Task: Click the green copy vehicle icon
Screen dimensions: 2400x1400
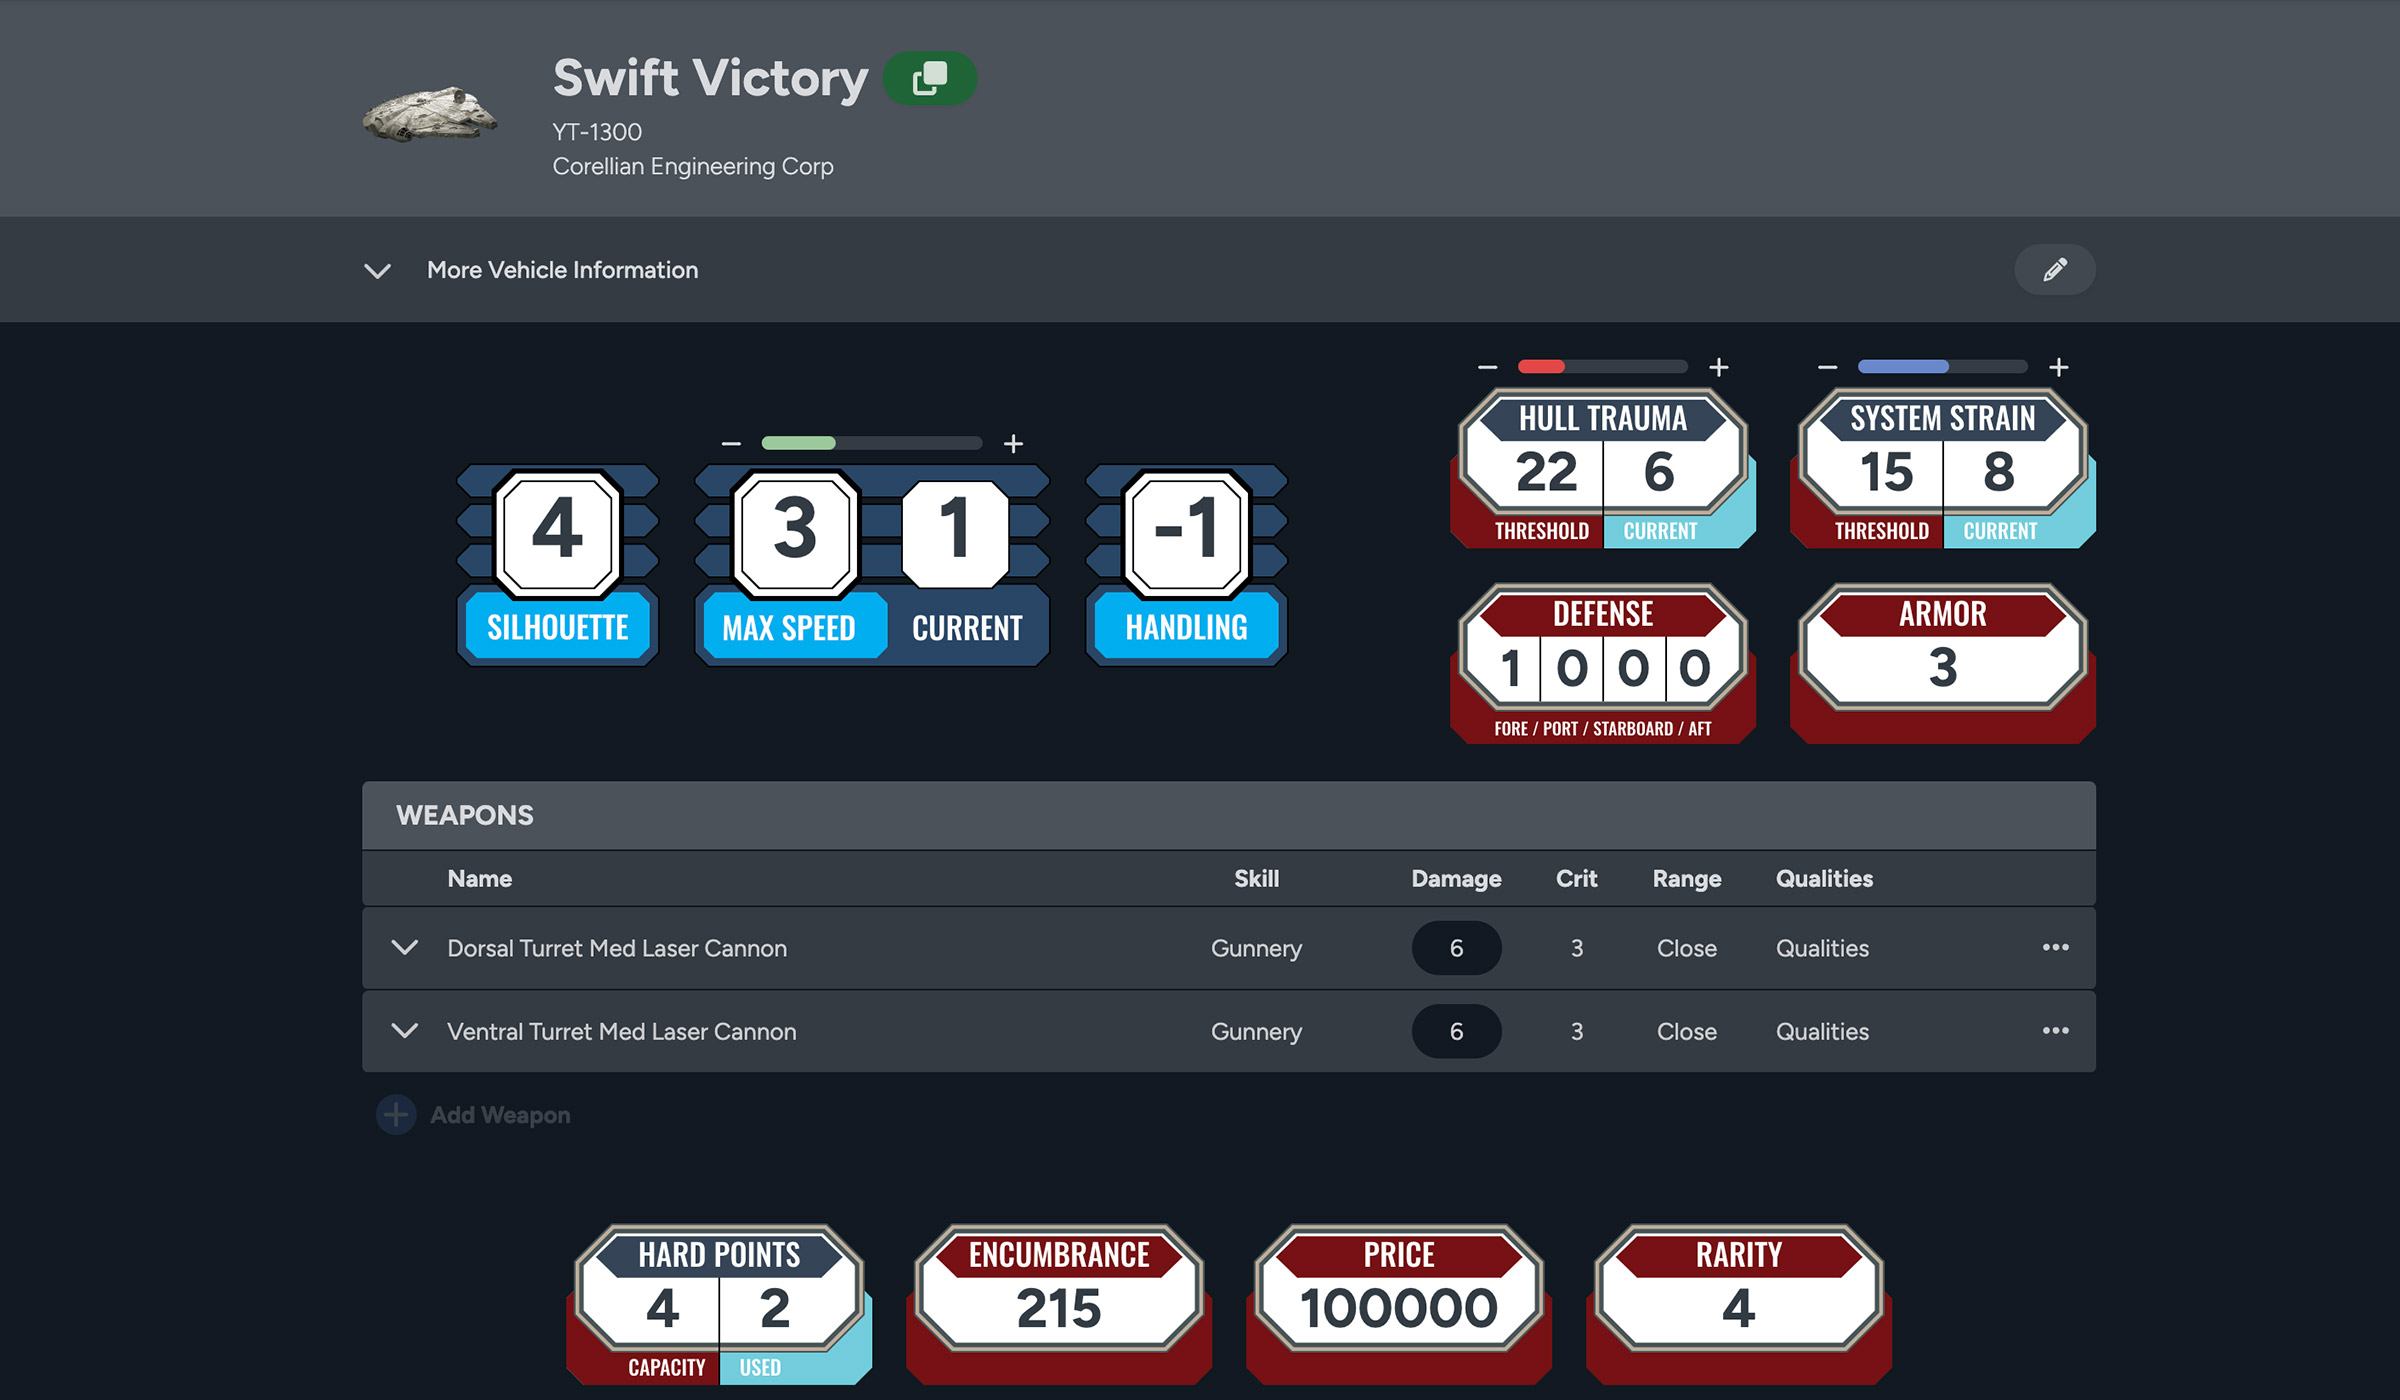Action: [x=929, y=78]
